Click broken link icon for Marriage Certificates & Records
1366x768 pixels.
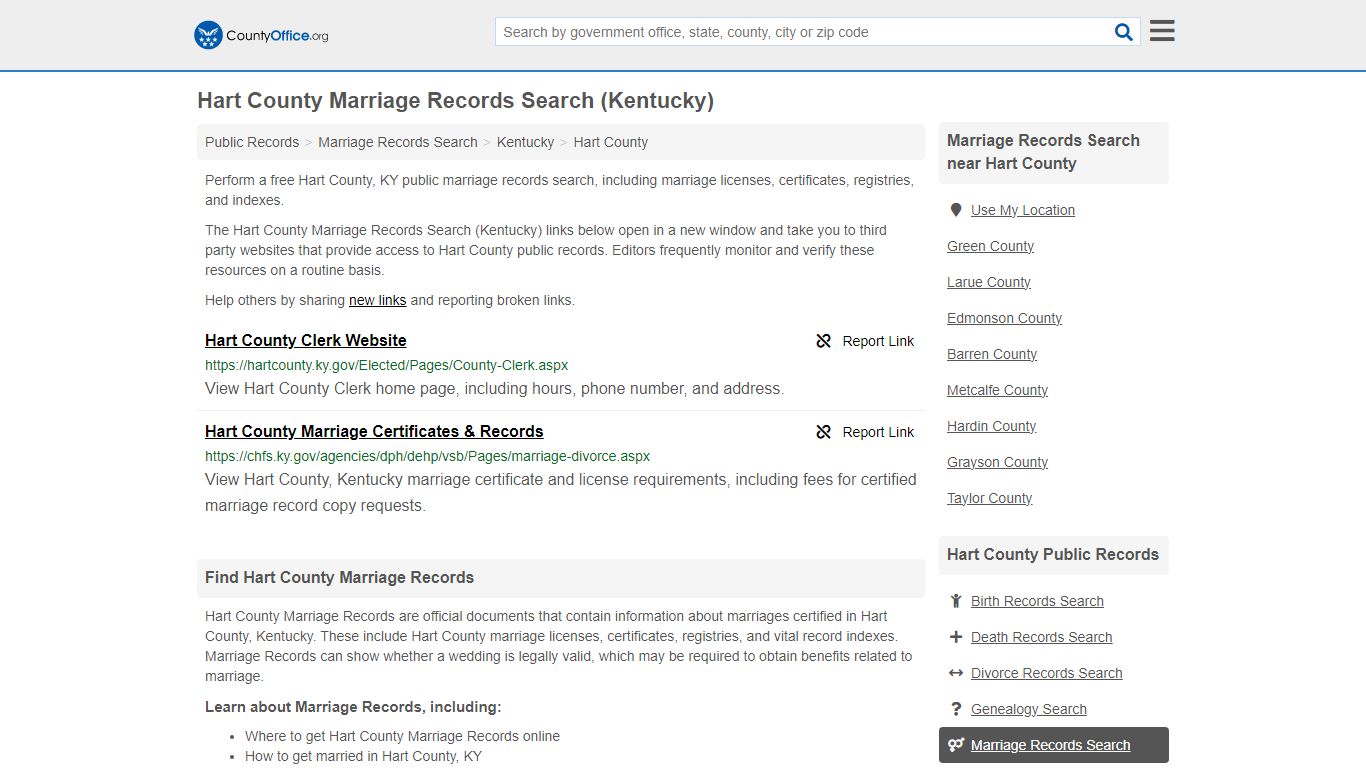point(823,432)
